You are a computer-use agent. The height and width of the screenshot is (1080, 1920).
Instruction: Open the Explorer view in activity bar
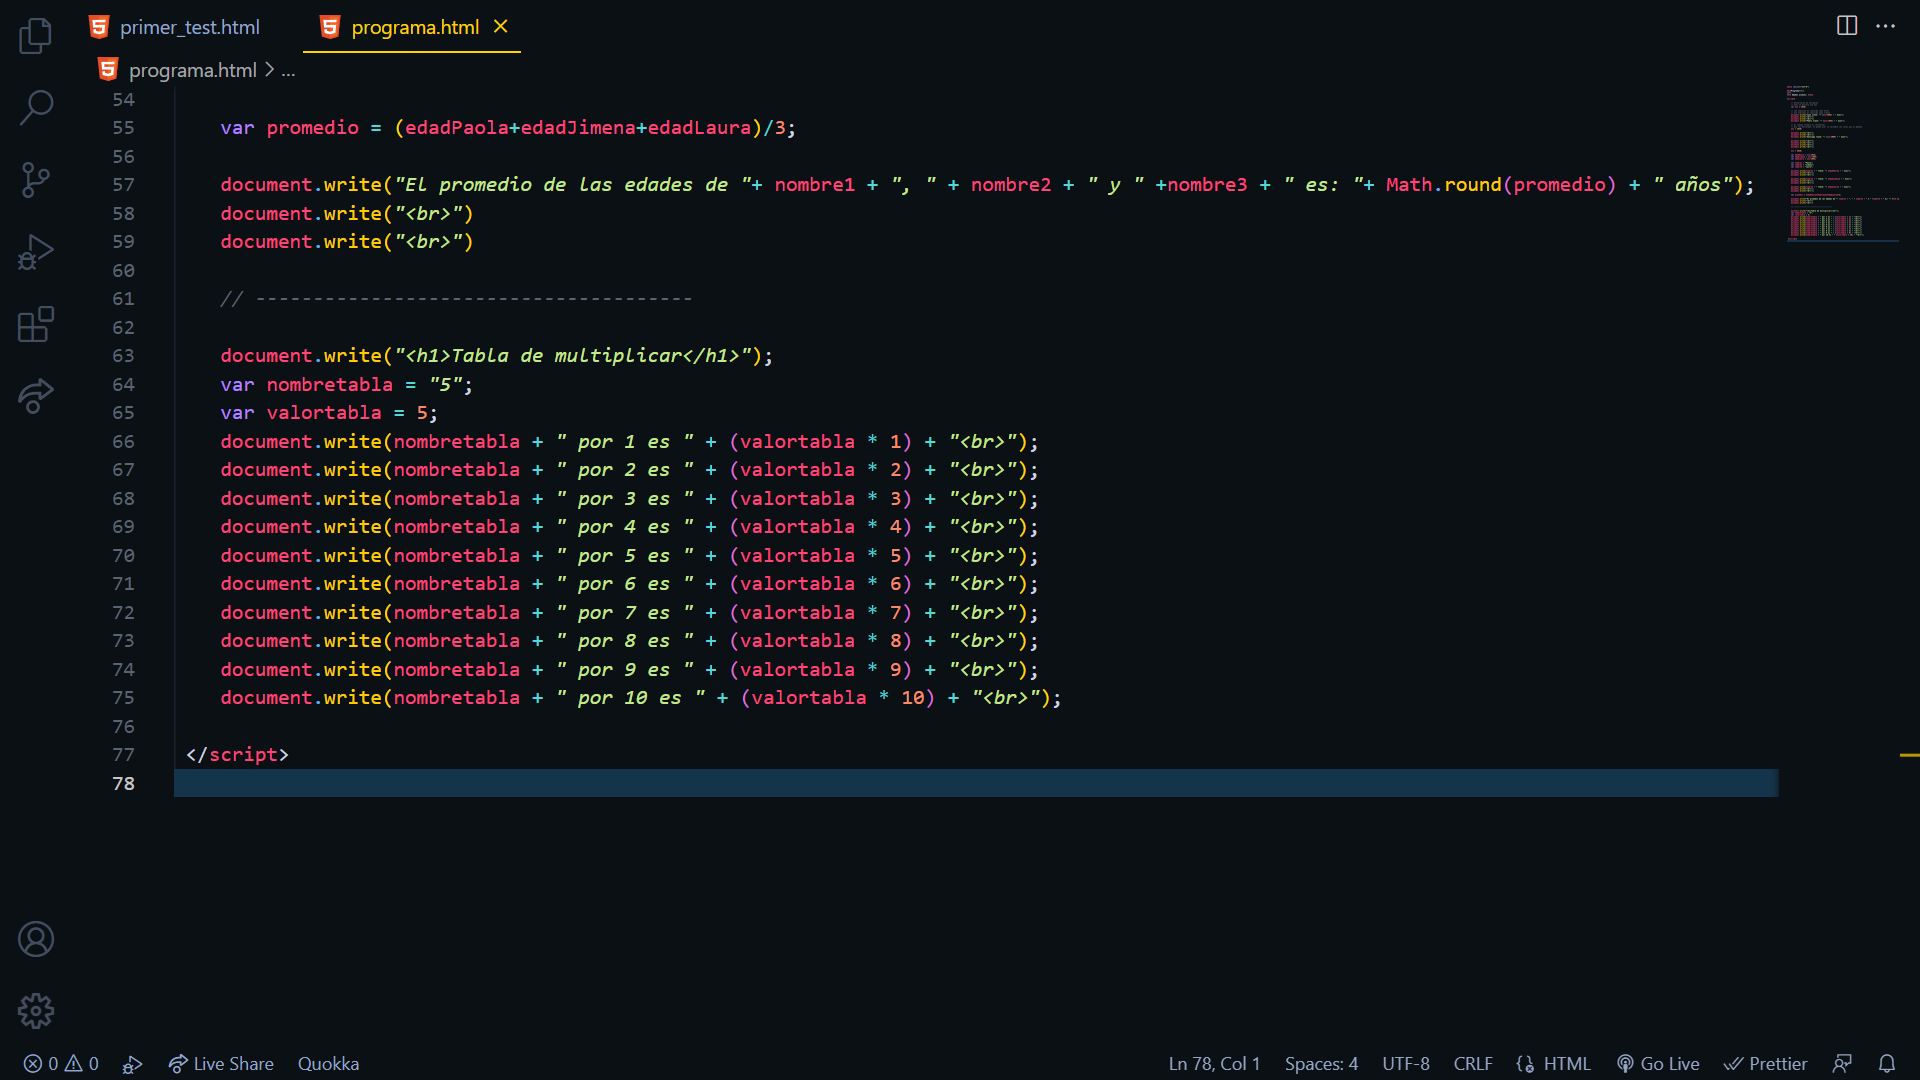coord(36,36)
